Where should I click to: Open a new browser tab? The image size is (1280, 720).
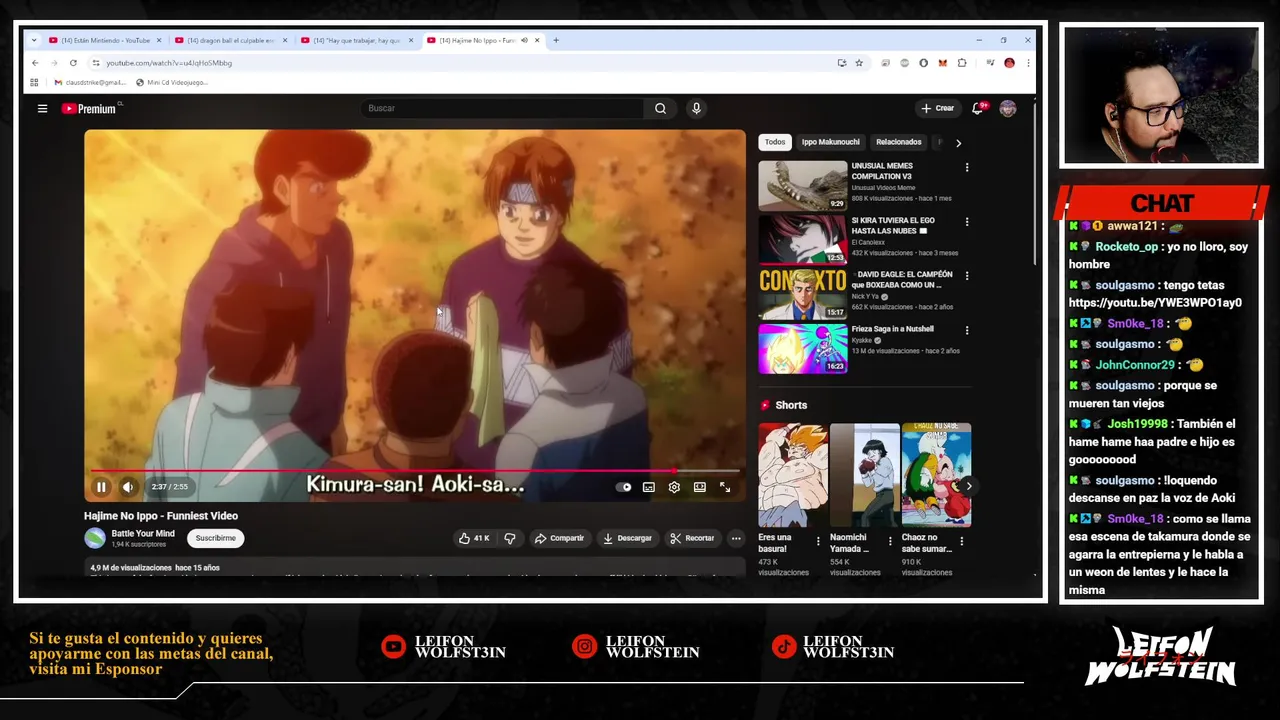556,40
